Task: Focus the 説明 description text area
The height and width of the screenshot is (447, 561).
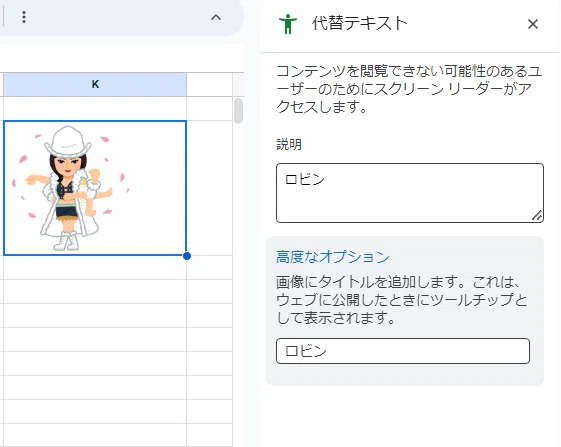Action: (410, 193)
